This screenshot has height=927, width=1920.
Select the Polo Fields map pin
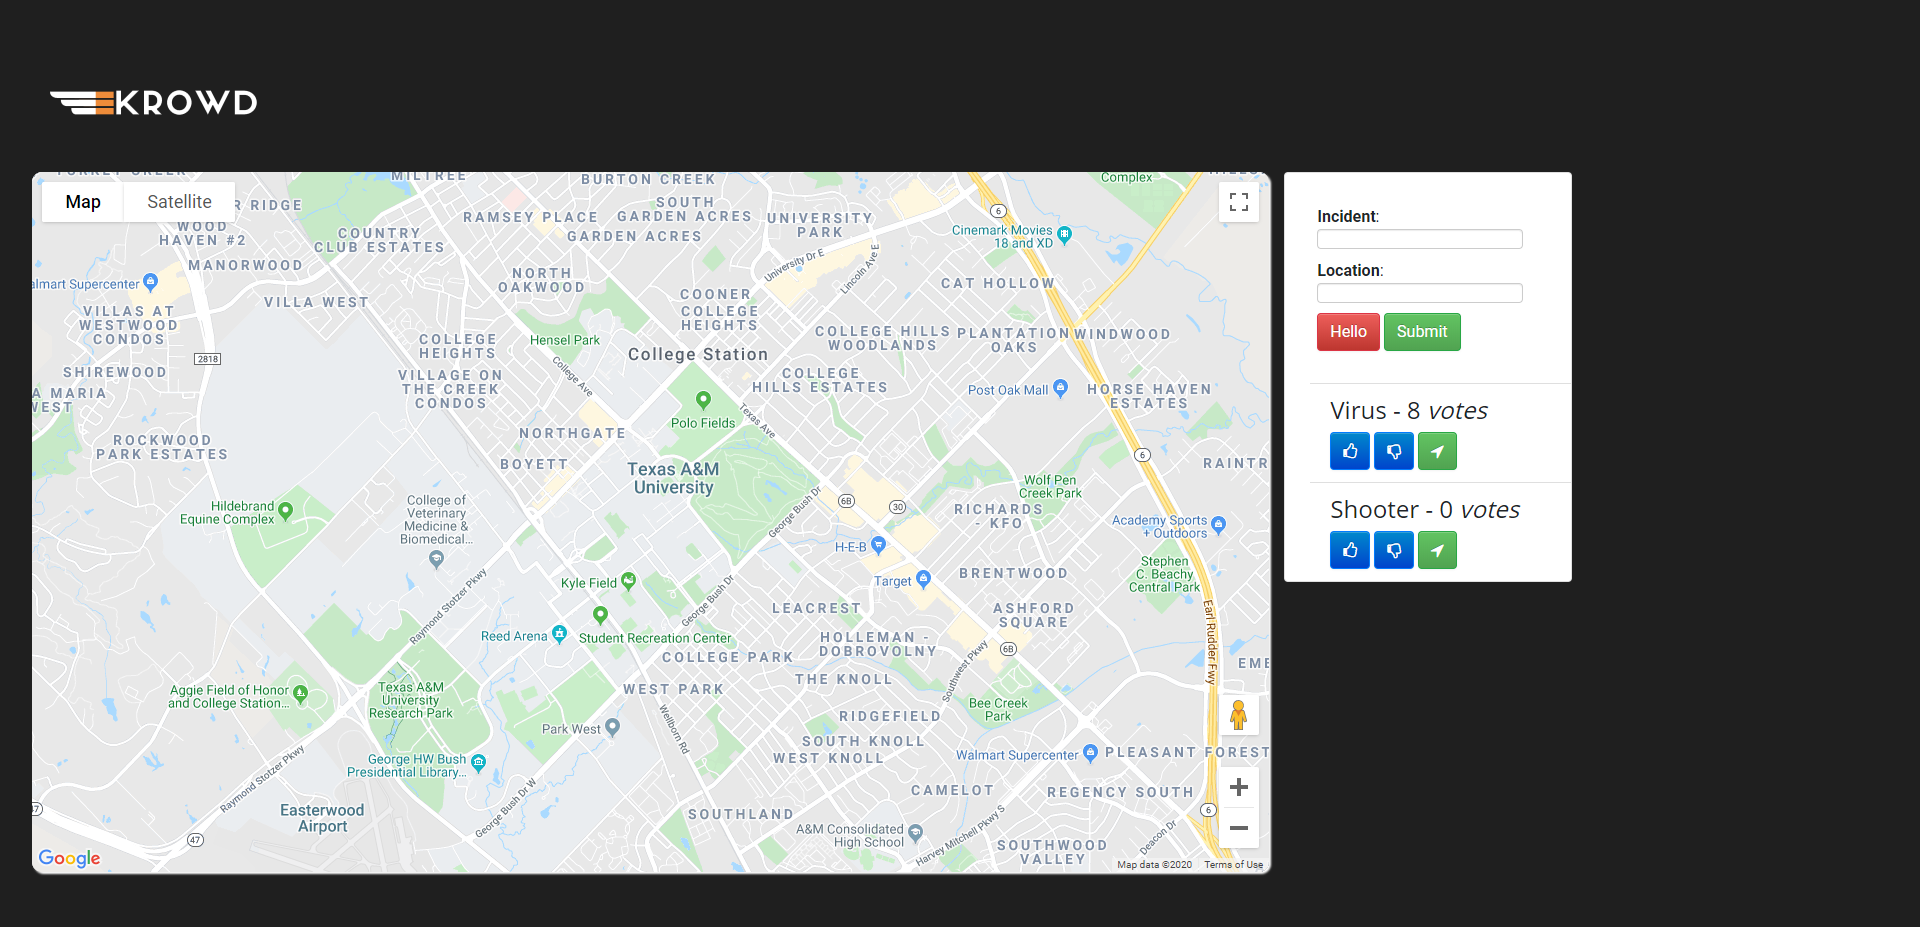pos(704,400)
